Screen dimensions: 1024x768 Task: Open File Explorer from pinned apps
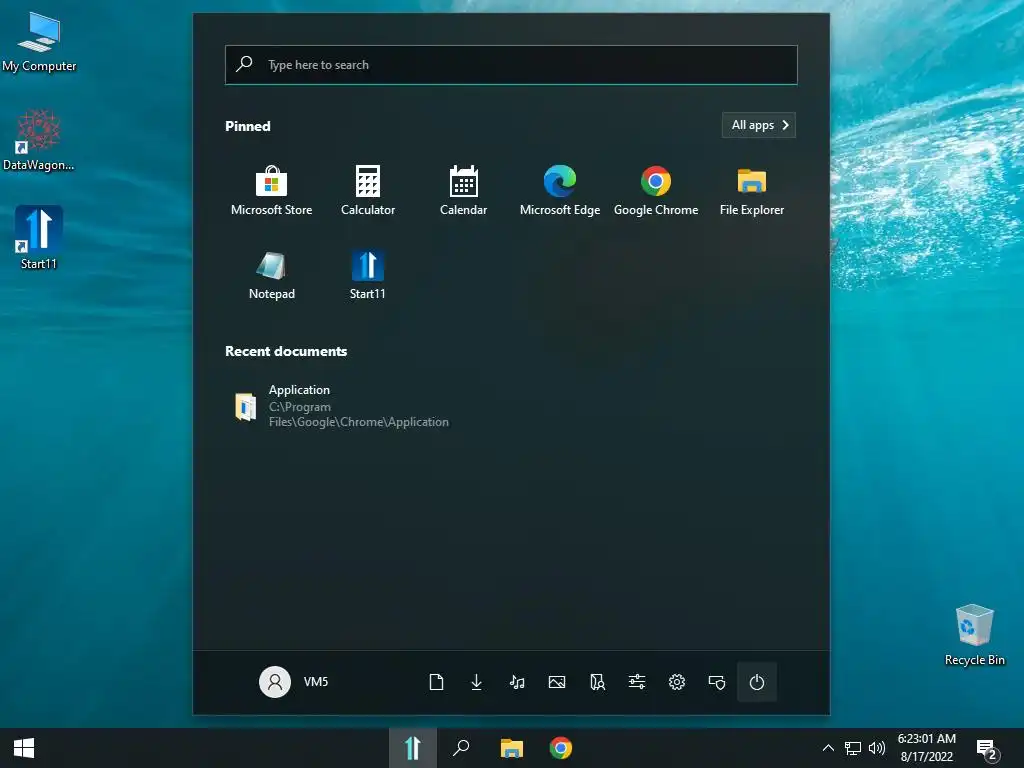(x=752, y=190)
